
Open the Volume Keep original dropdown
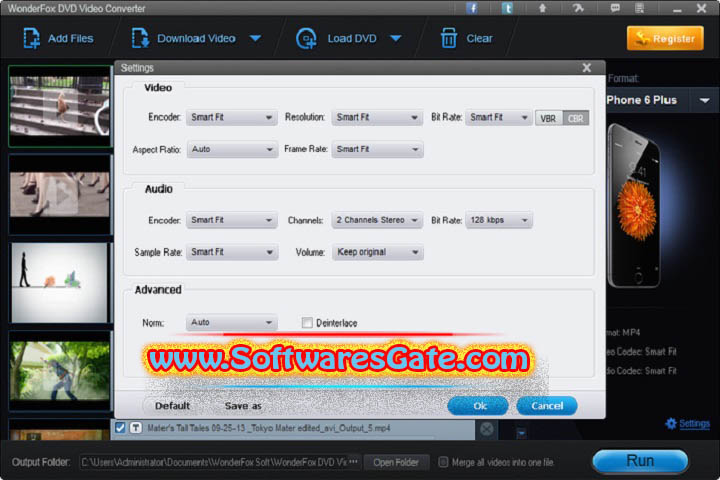pyautogui.click(x=377, y=252)
